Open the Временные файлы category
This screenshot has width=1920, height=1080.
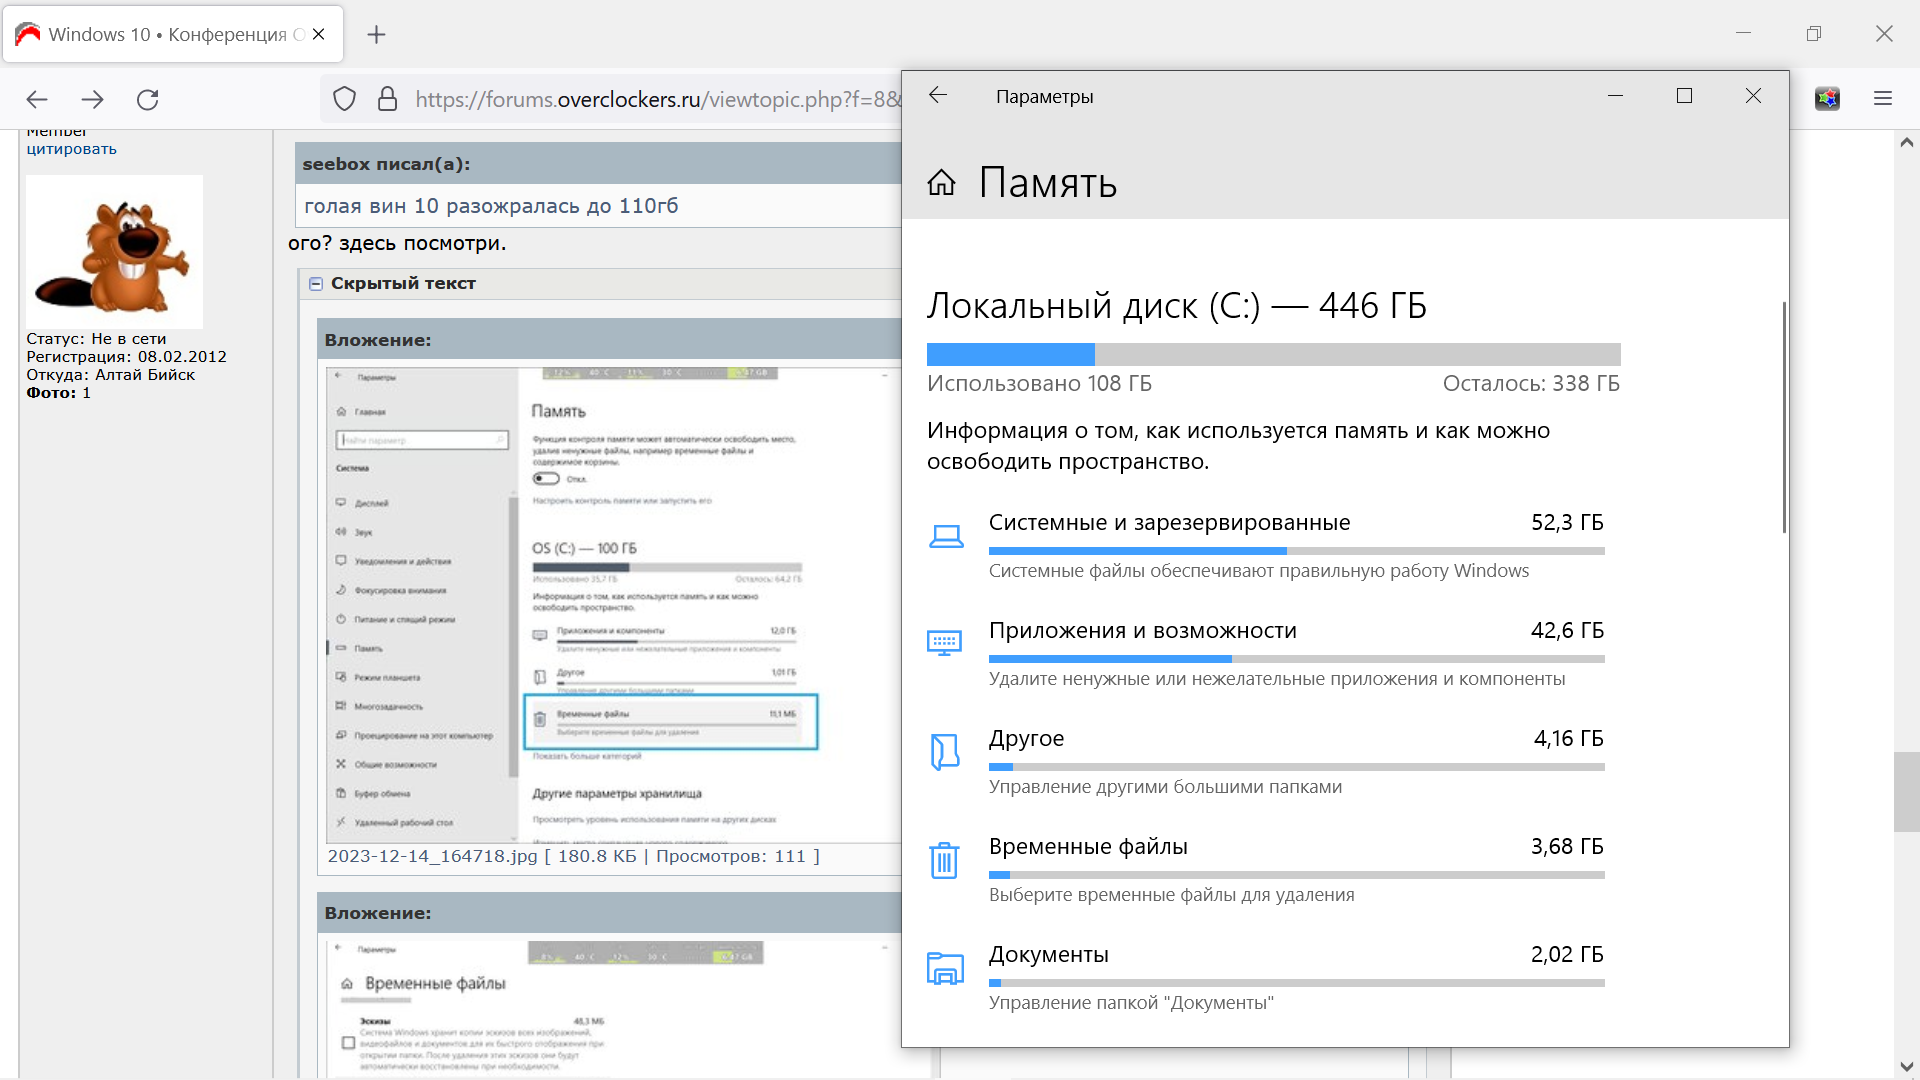(1088, 847)
